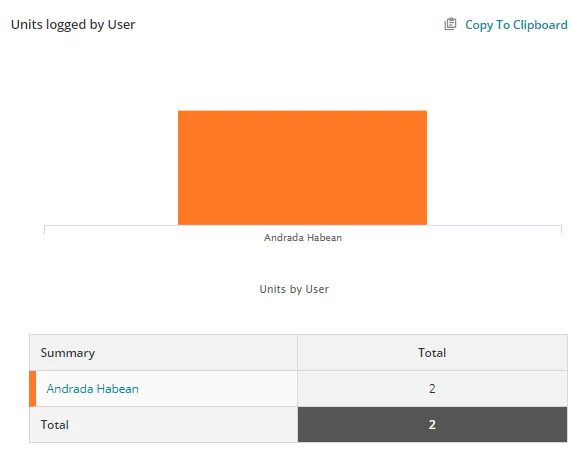Select Andrada Habean's total value cell showing 2
The image size is (588, 471).
pyautogui.click(x=432, y=388)
